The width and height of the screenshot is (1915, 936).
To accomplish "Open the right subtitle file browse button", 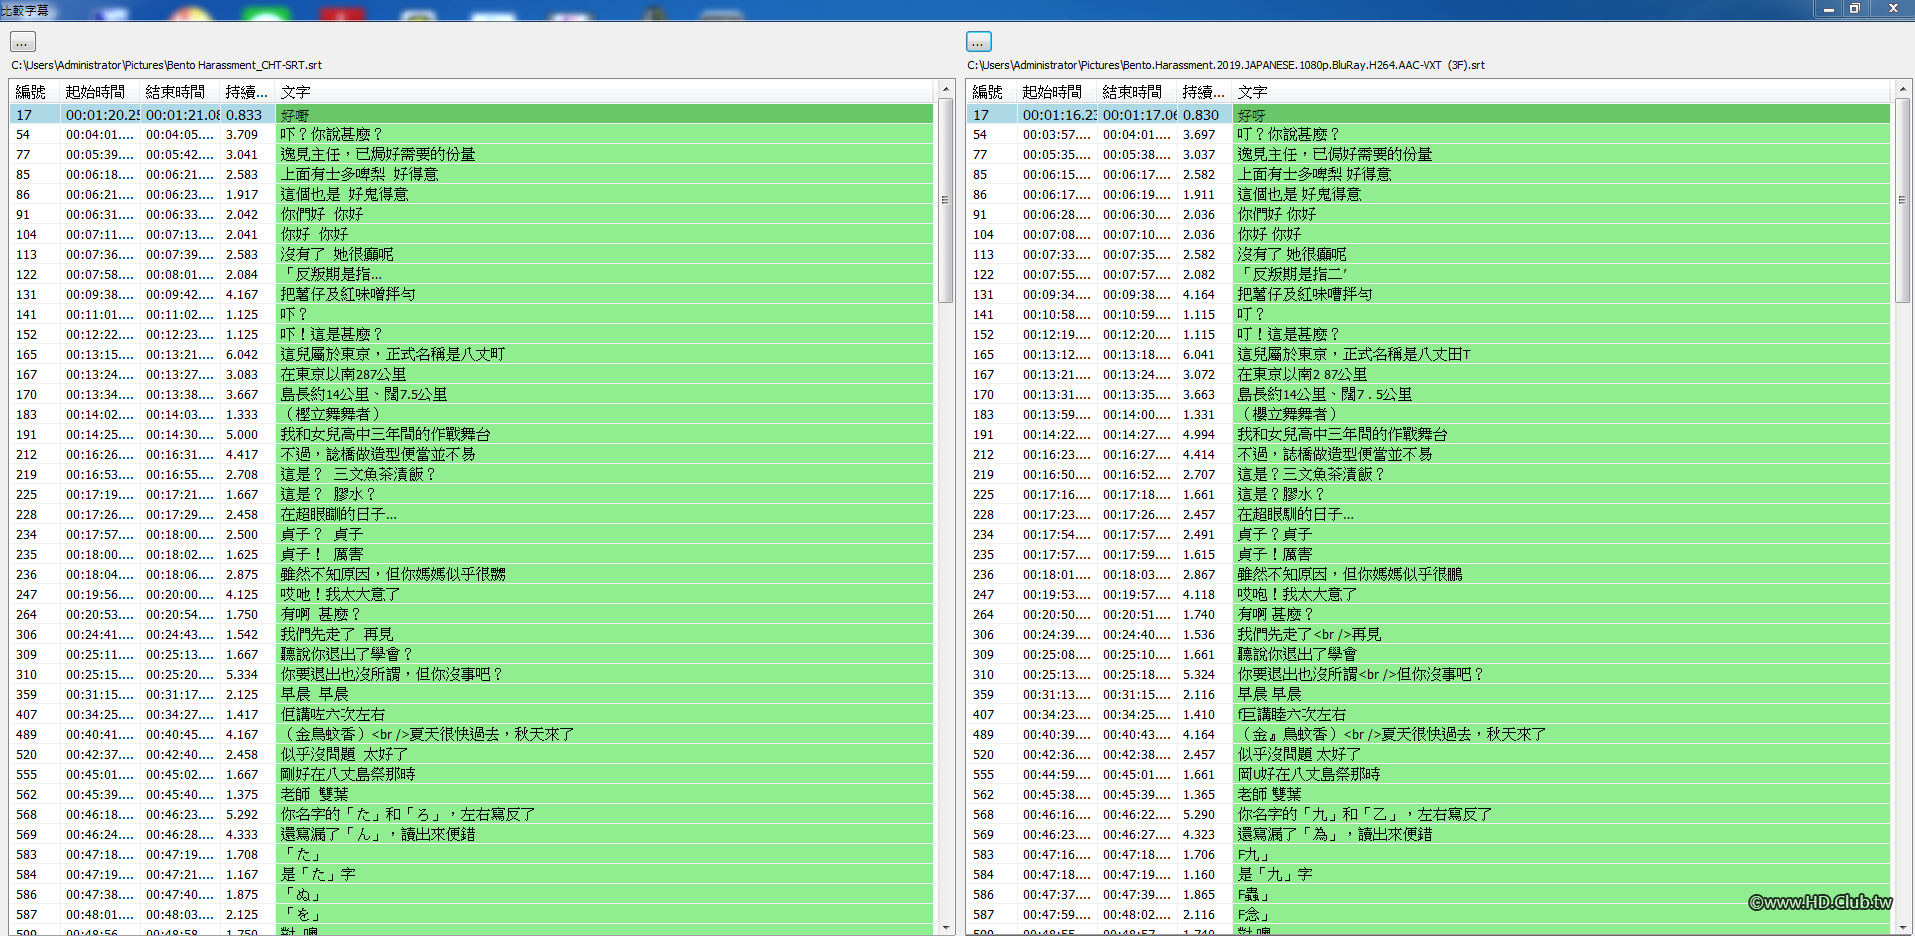I will coord(979,42).
